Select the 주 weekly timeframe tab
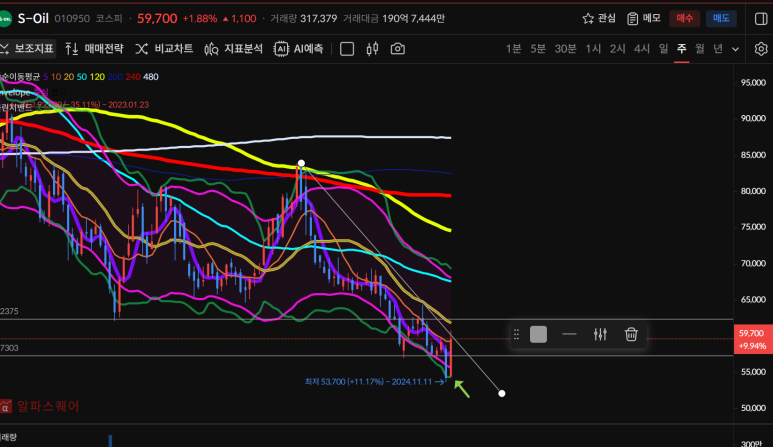The width and height of the screenshot is (773, 447). coord(682,49)
